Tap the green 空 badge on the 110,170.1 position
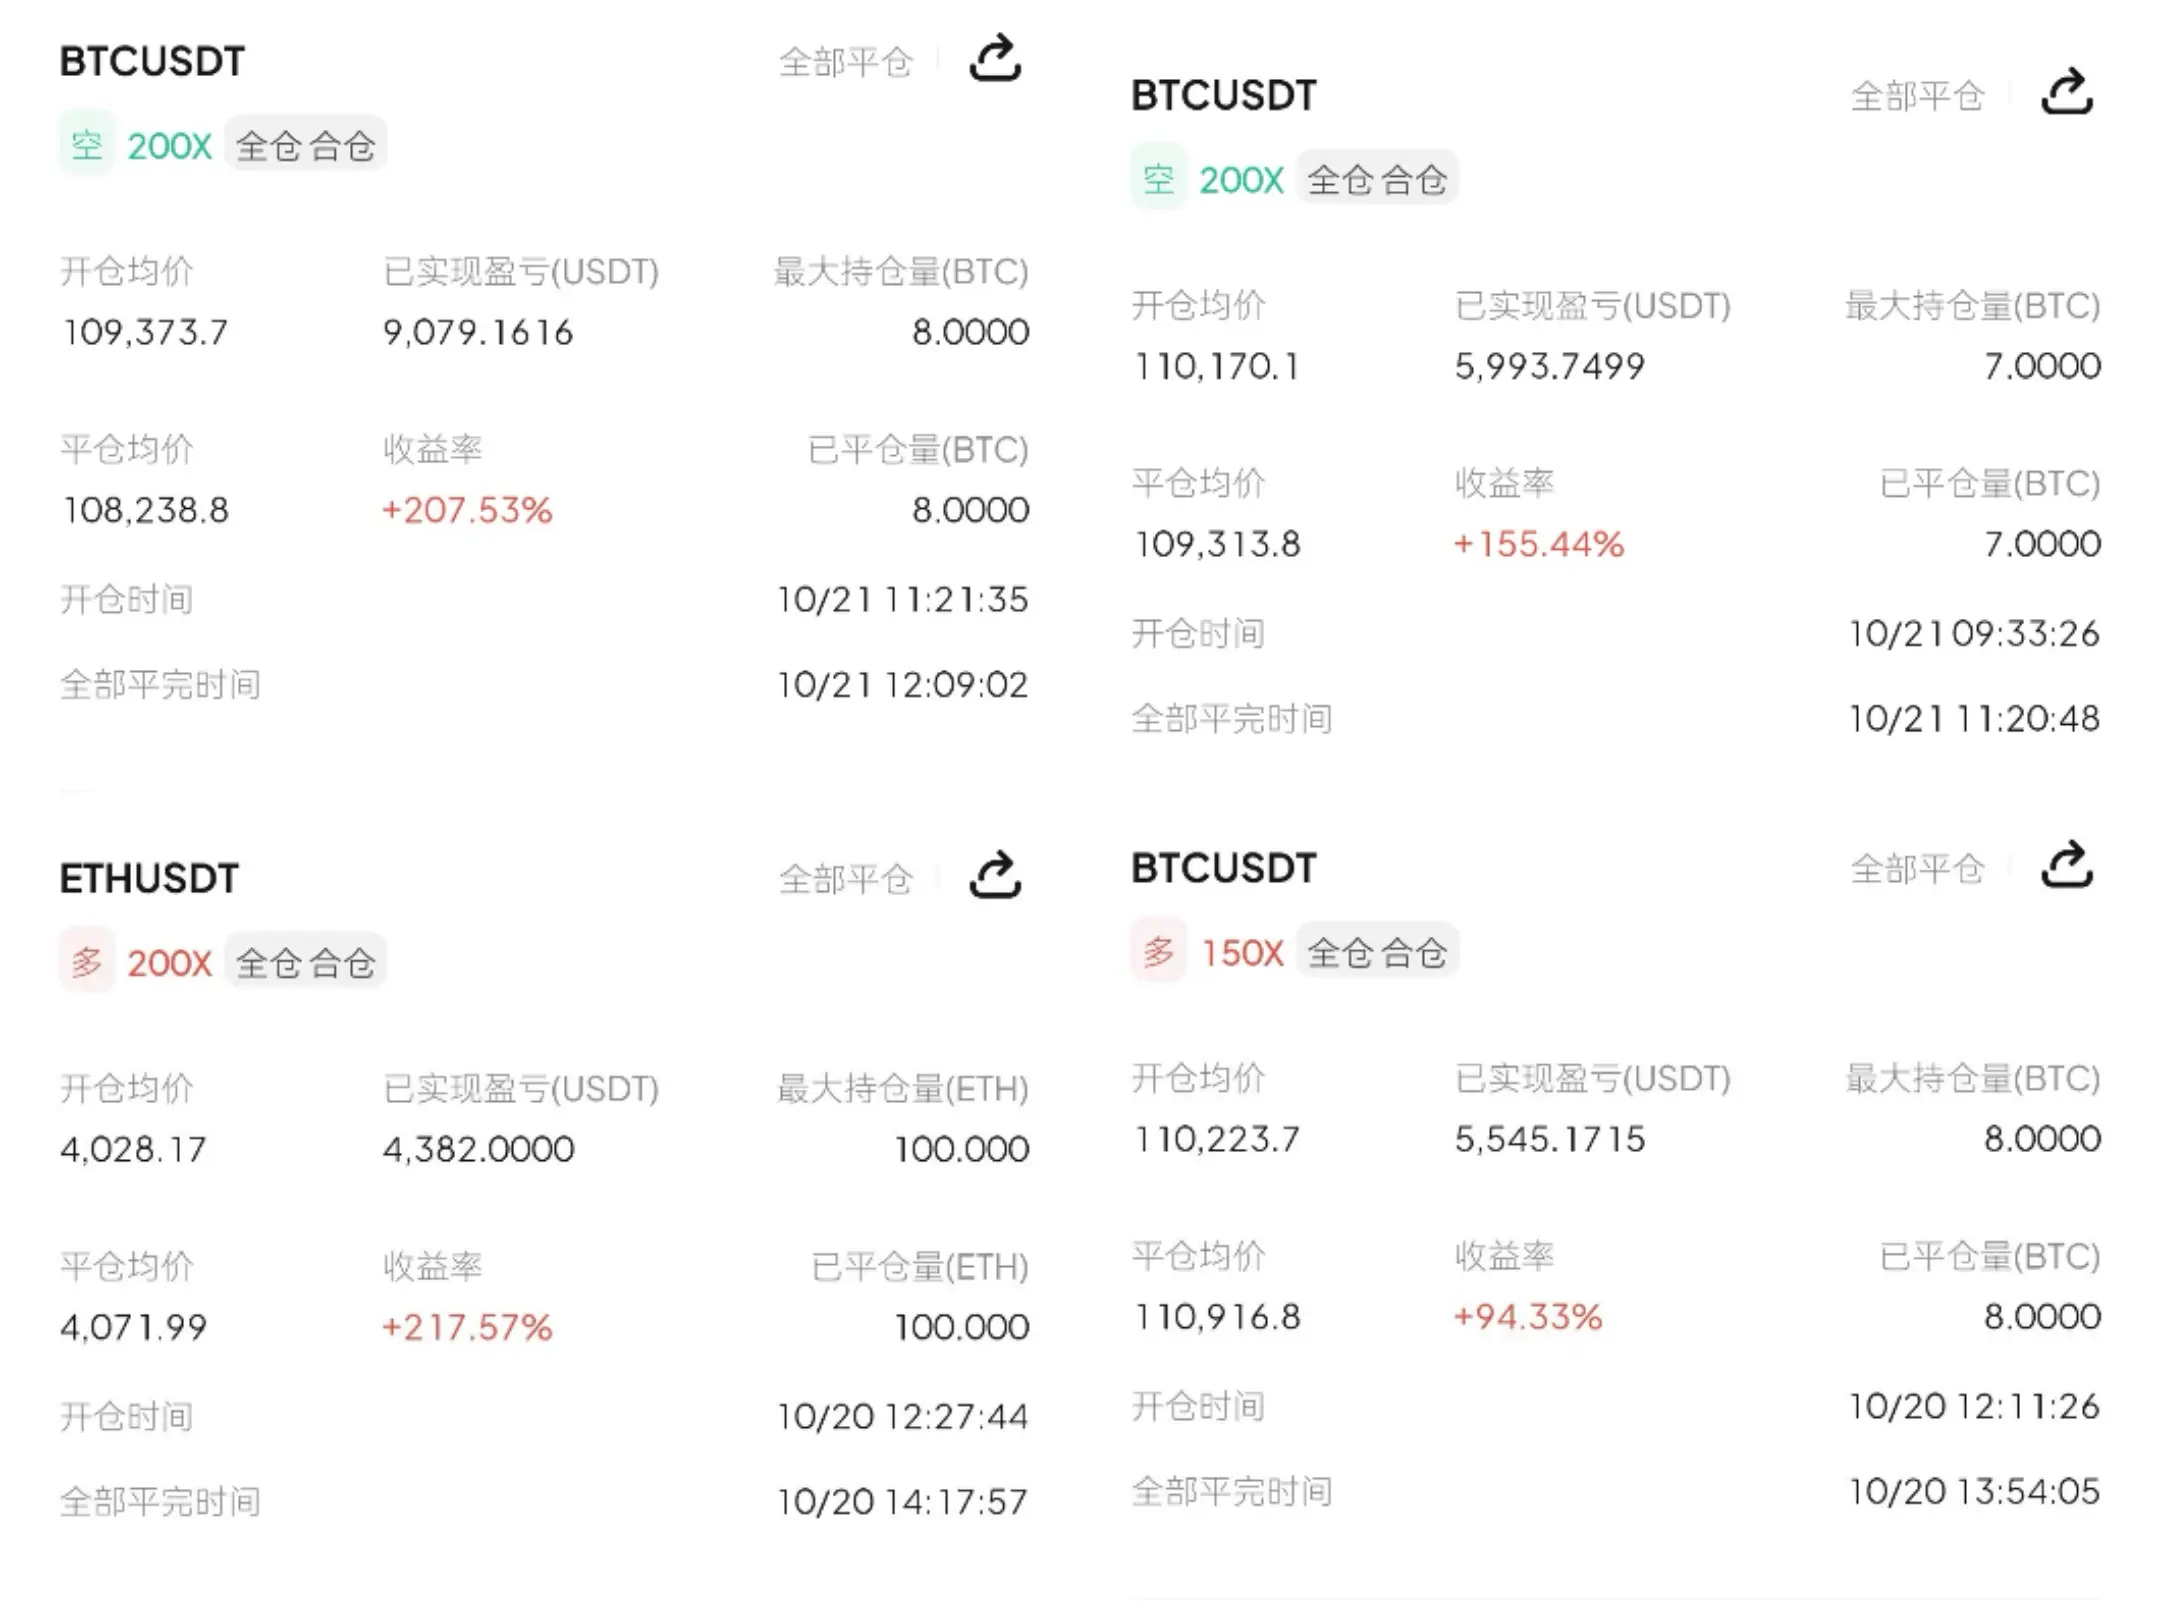2160x1620 pixels. click(x=1159, y=180)
